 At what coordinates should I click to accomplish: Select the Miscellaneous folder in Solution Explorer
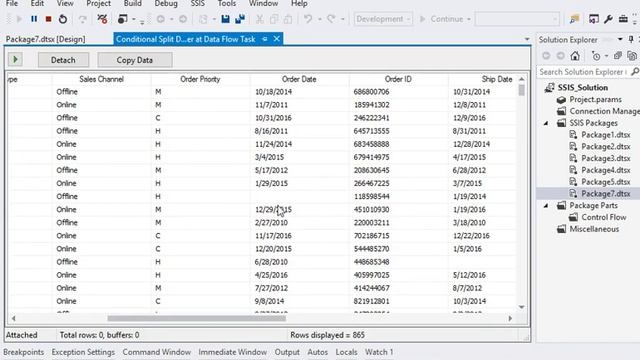point(594,229)
